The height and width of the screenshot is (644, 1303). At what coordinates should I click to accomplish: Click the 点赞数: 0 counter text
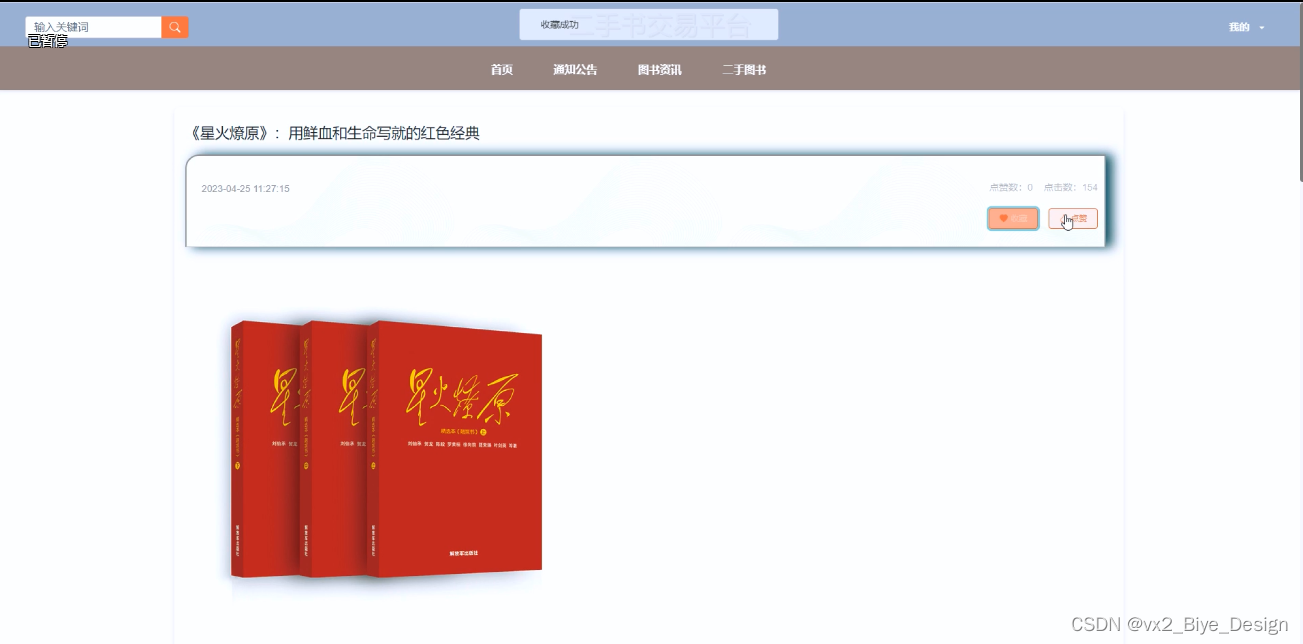coord(1011,188)
